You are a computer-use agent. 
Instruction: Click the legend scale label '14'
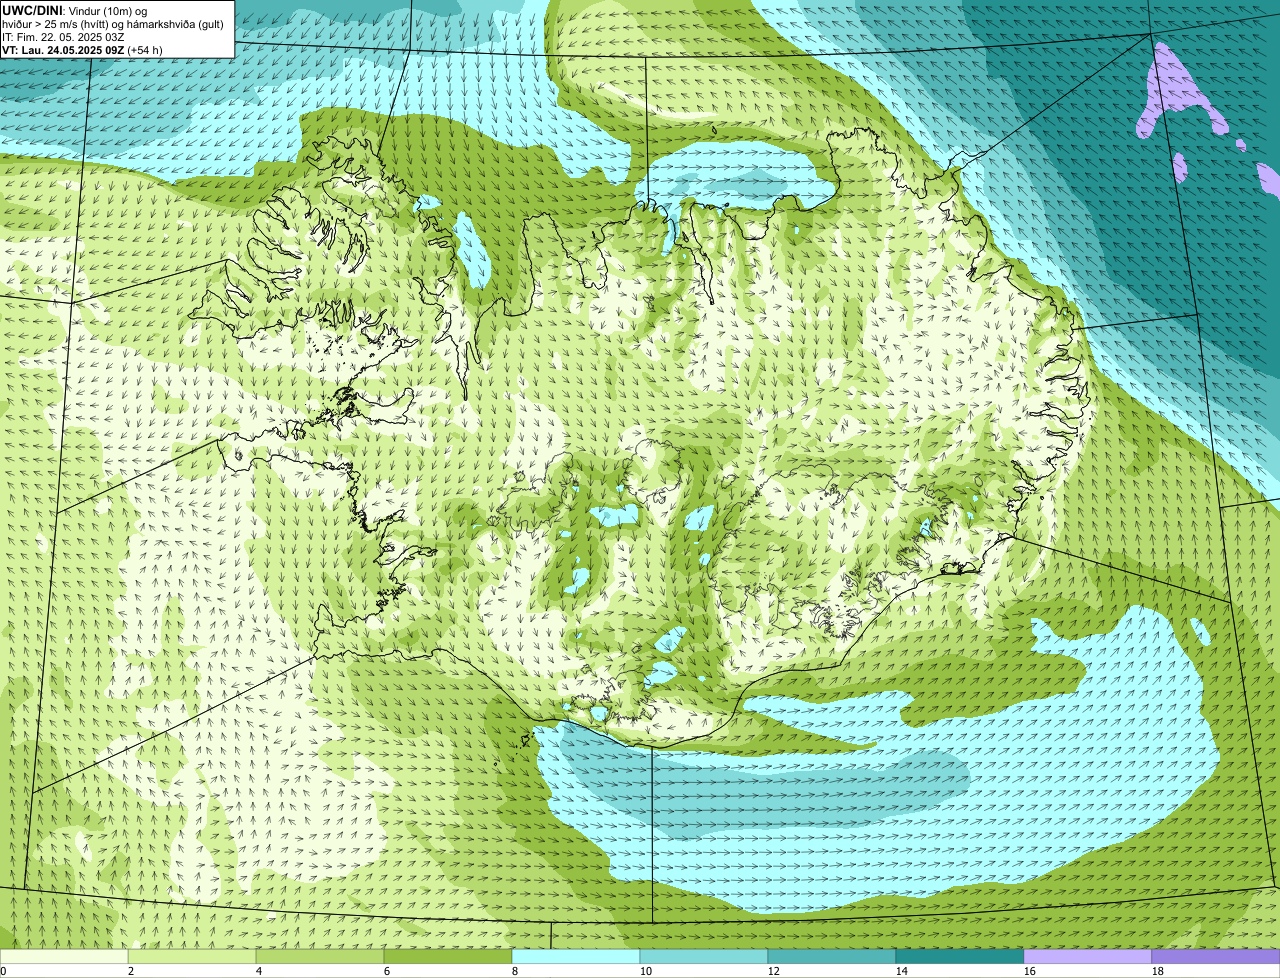pyautogui.click(x=902, y=971)
